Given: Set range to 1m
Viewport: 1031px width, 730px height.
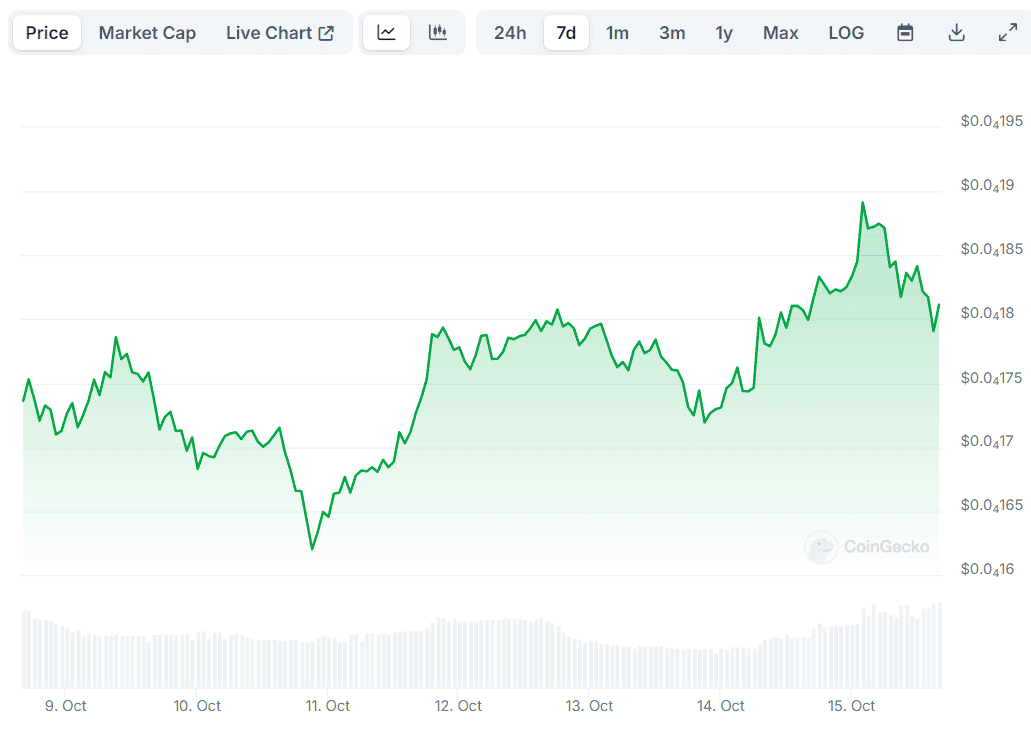Looking at the screenshot, I should point(617,33).
